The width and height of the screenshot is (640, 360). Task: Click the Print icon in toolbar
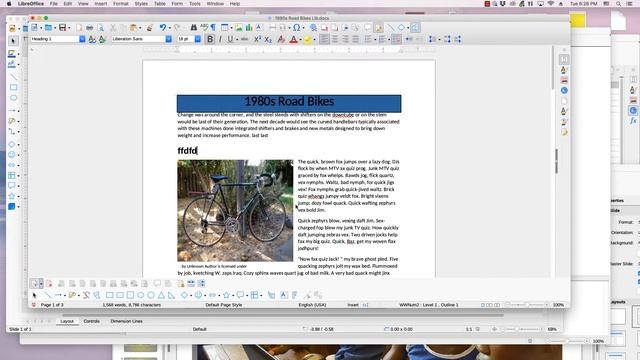(89, 27)
